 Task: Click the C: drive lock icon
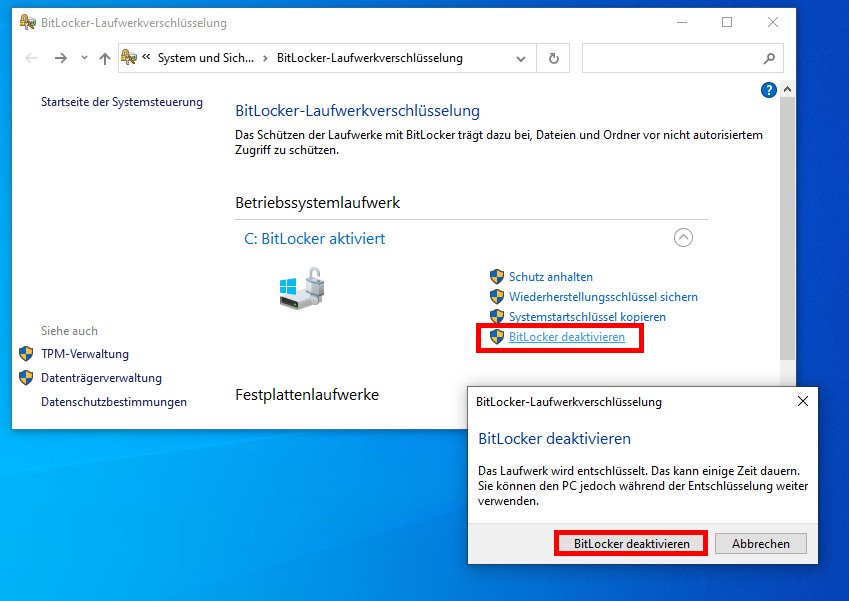(x=302, y=288)
